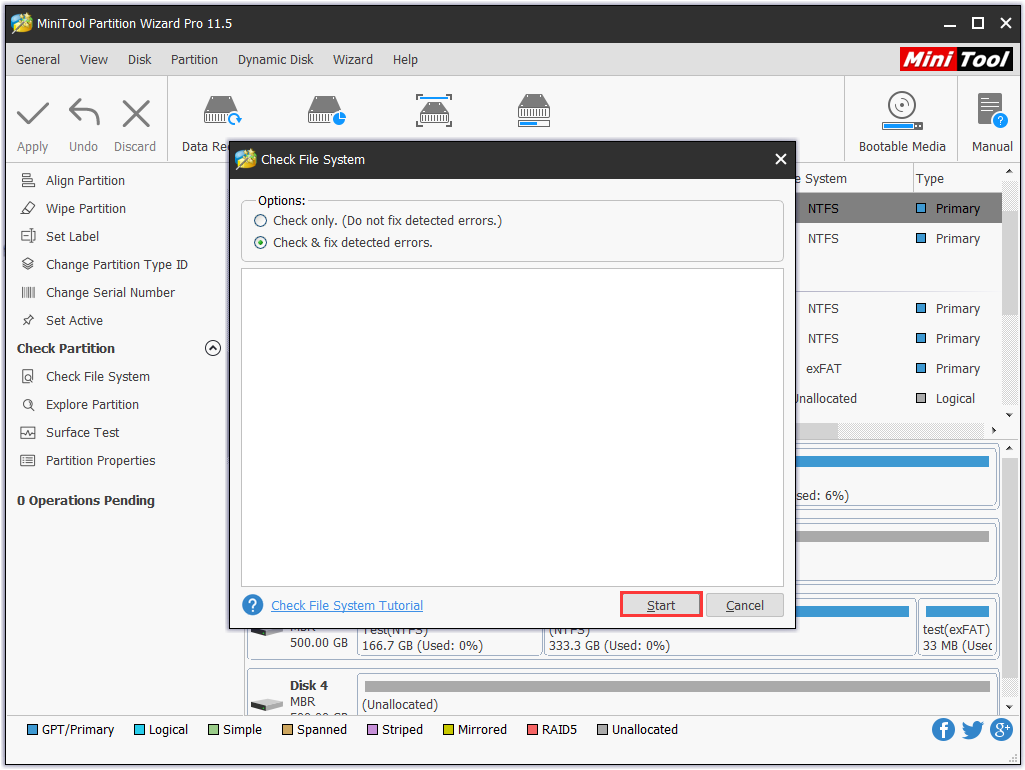The width and height of the screenshot is (1025, 770).
Task: Open the Disk menu
Action: coord(139,59)
